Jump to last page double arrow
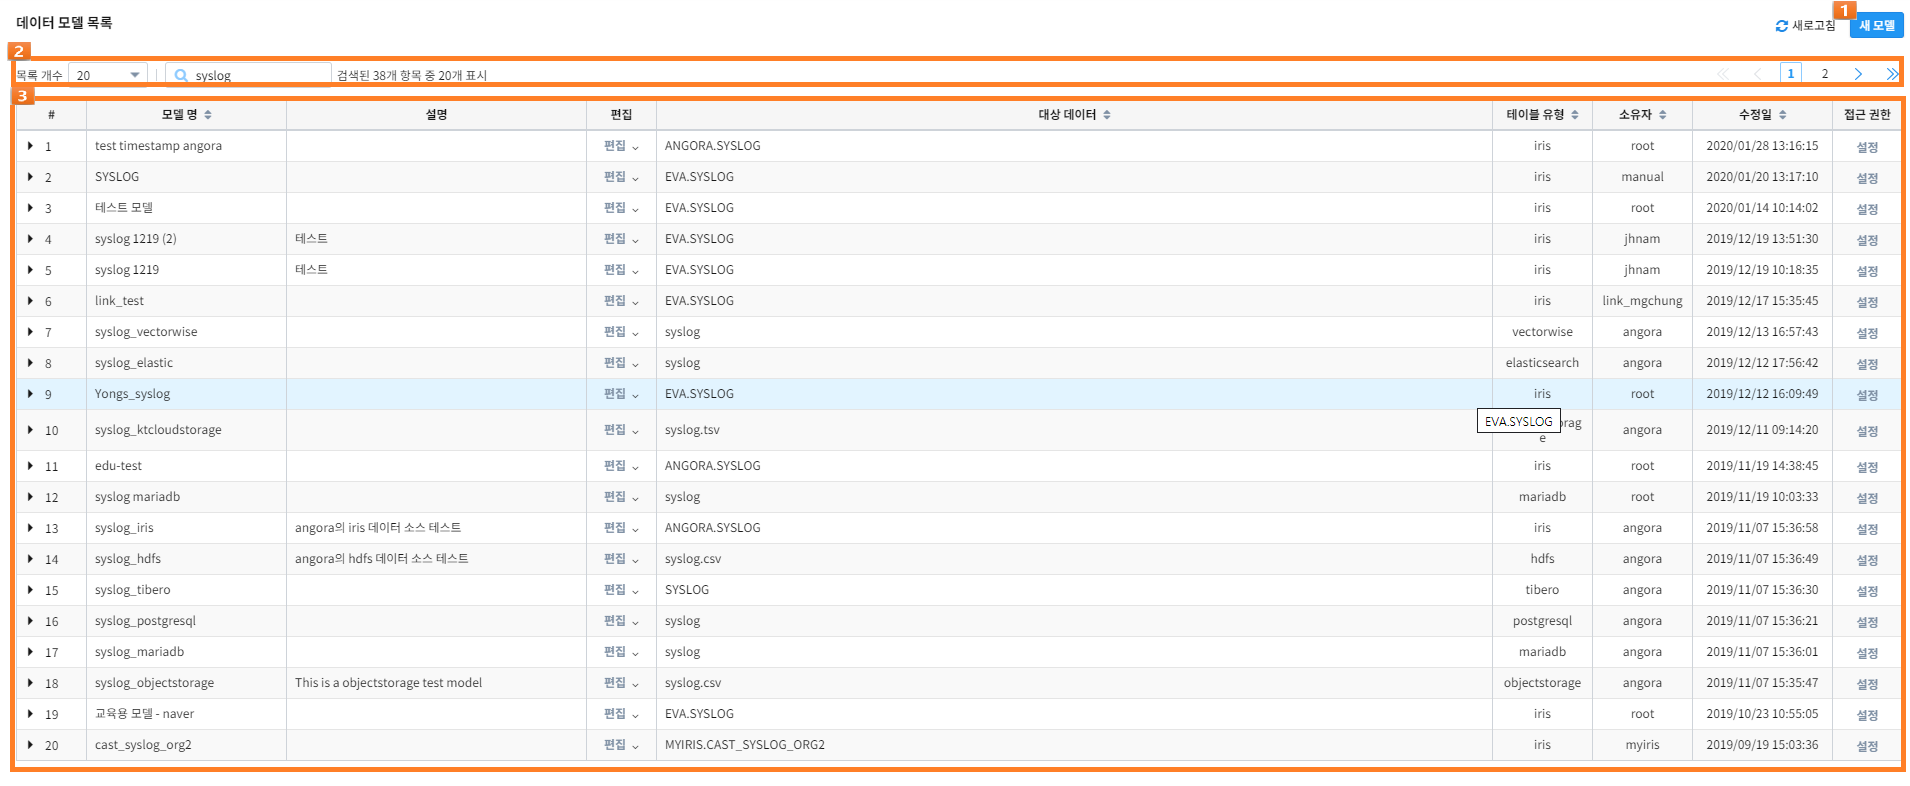Screen dimensions: 1910x786 click(1892, 74)
